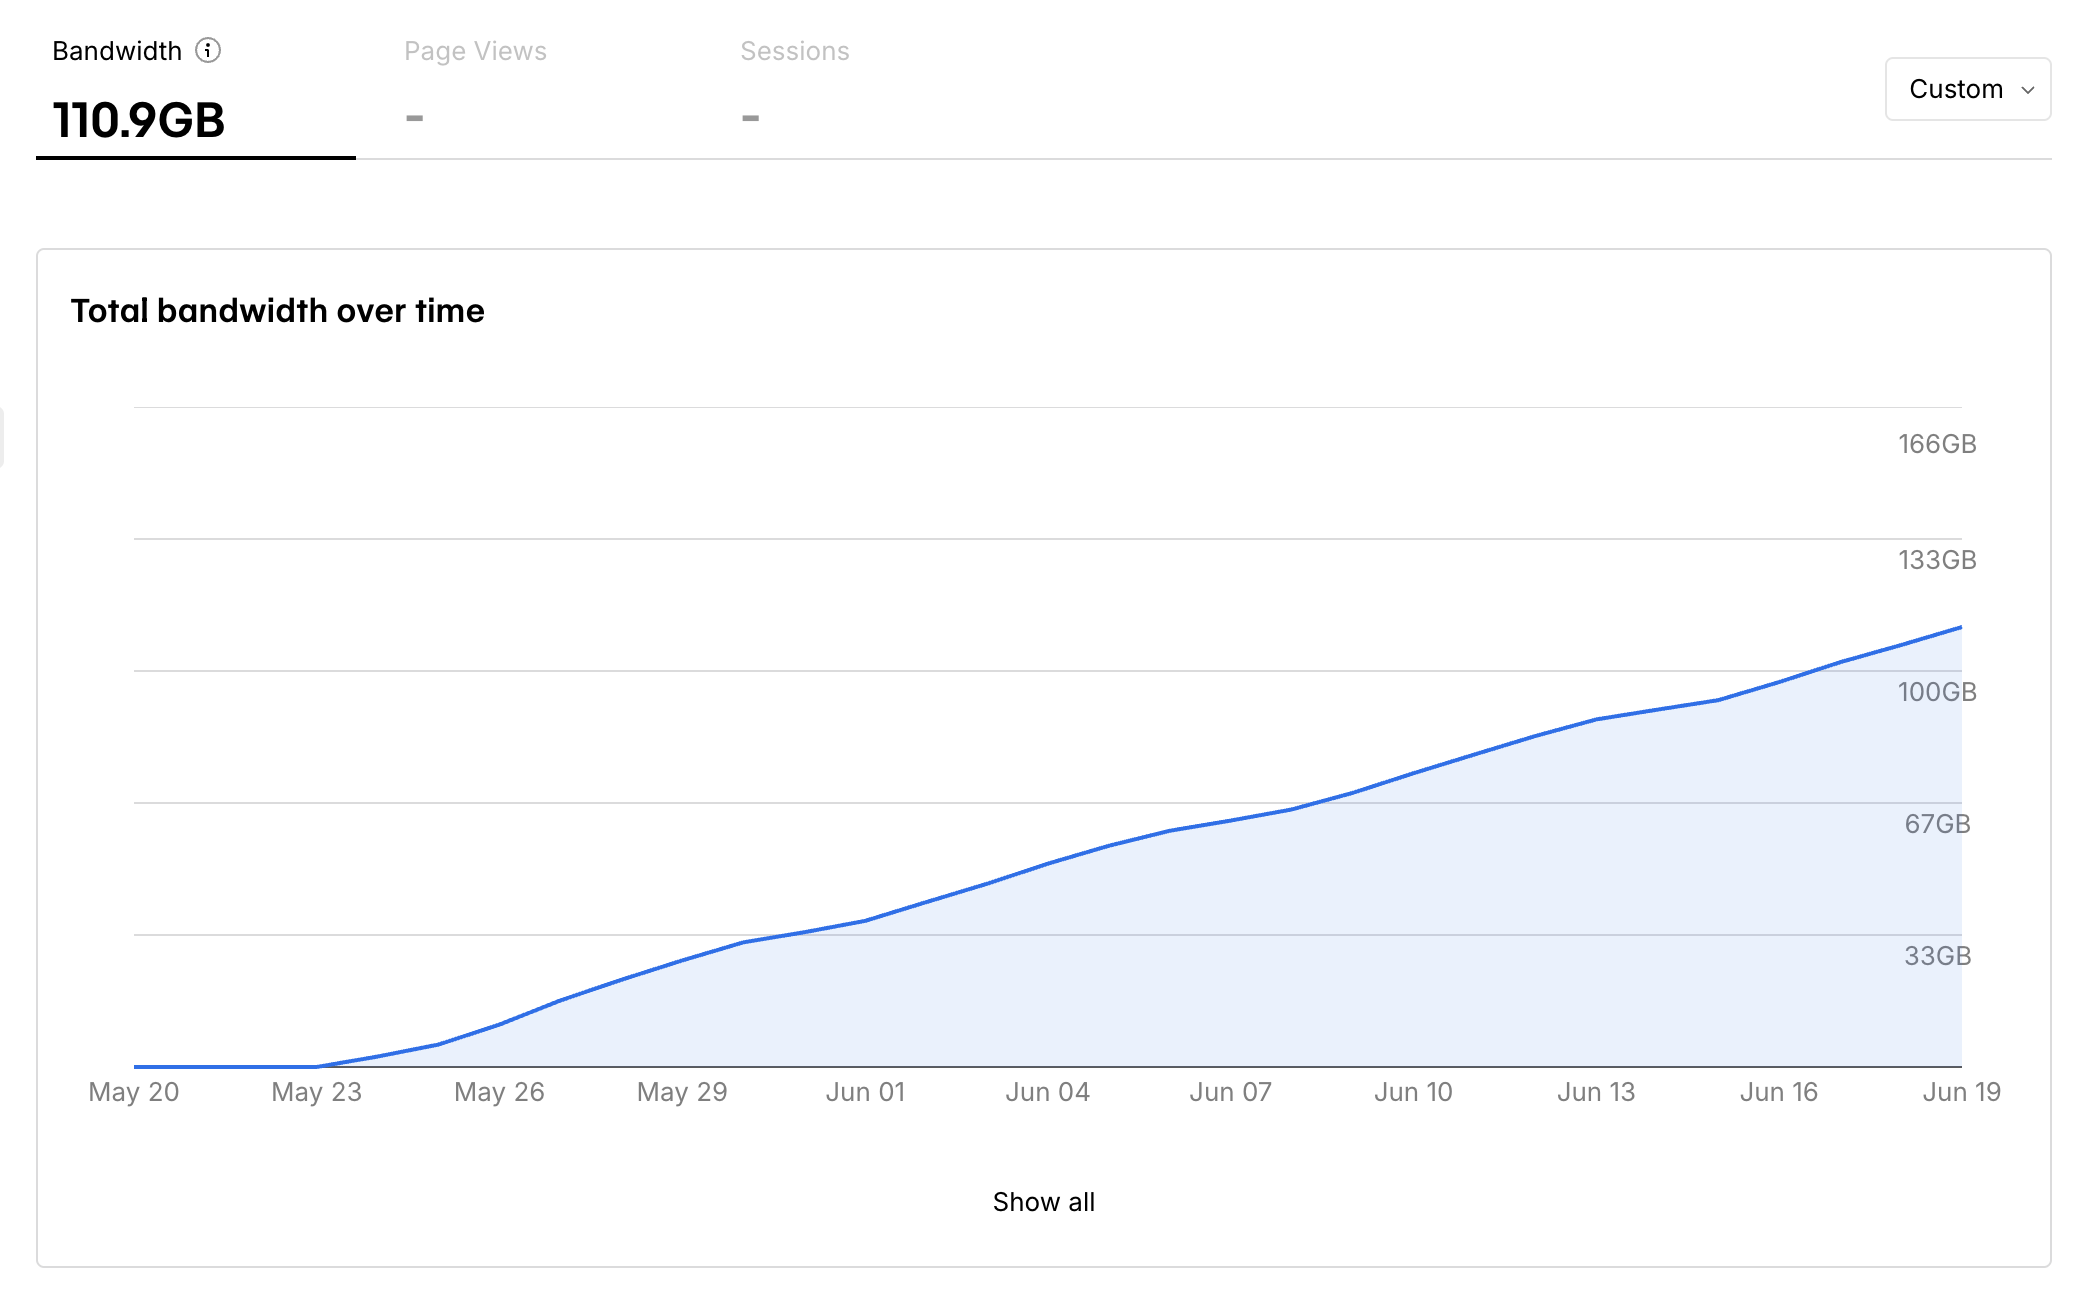Click the line's endpoint above Jun 19
The height and width of the screenshot is (1294, 2088).
[x=1961, y=627]
